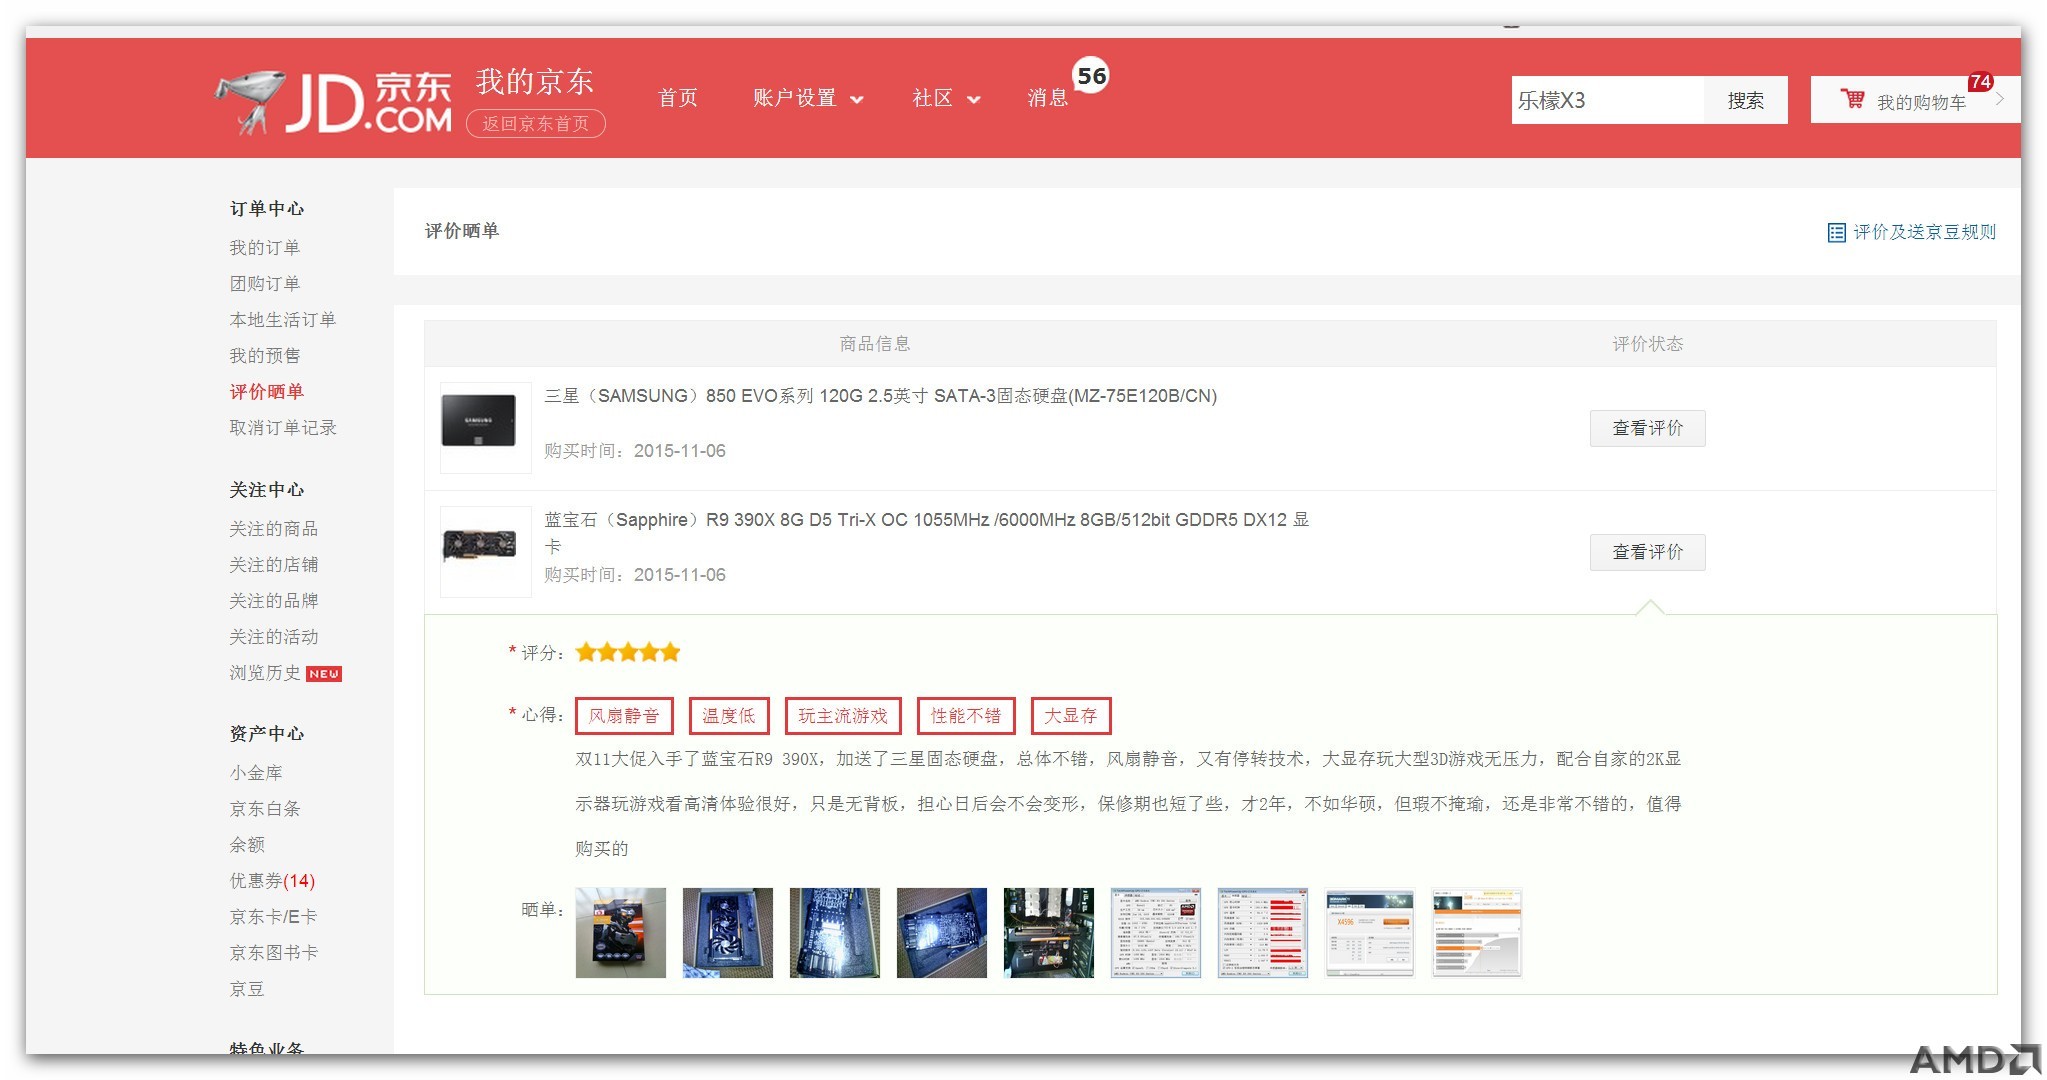Go to 首页 in the top navigation

pos(678,98)
